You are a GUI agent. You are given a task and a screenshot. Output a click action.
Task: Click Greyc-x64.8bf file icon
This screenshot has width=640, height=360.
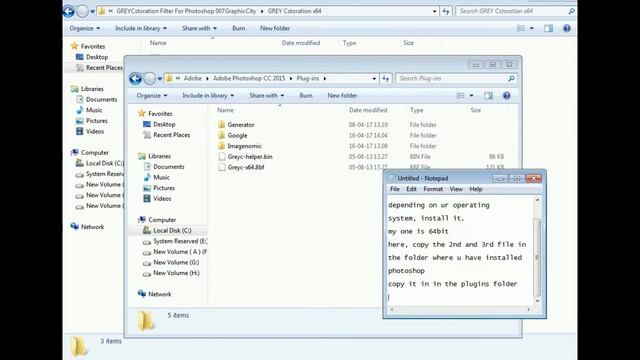[x=222, y=167]
